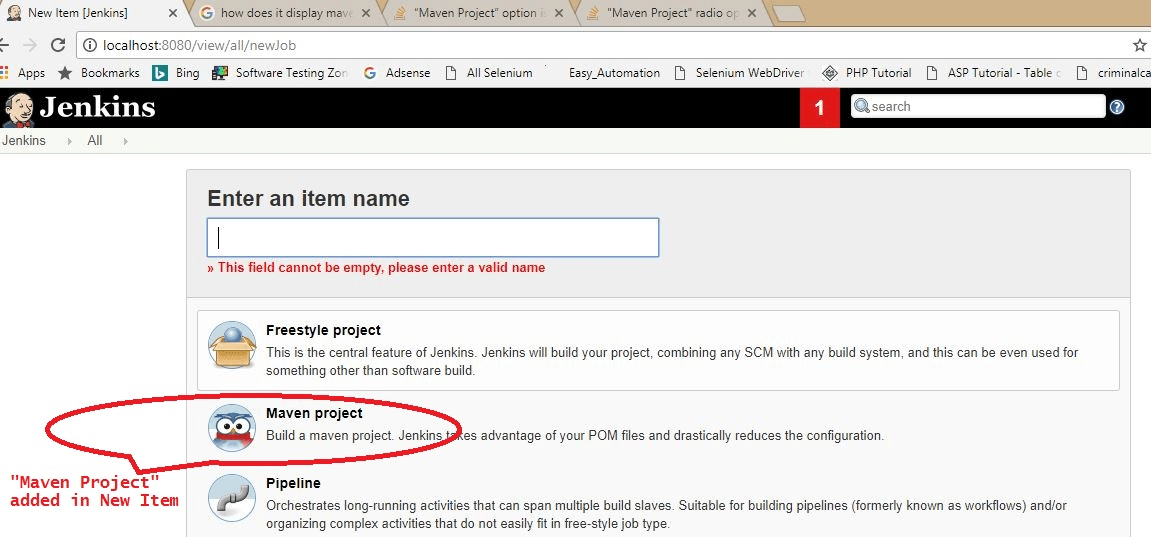Click the Jenkins butler logo icon
This screenshot has width=1151, height=537.
click(x=18, y=109)
